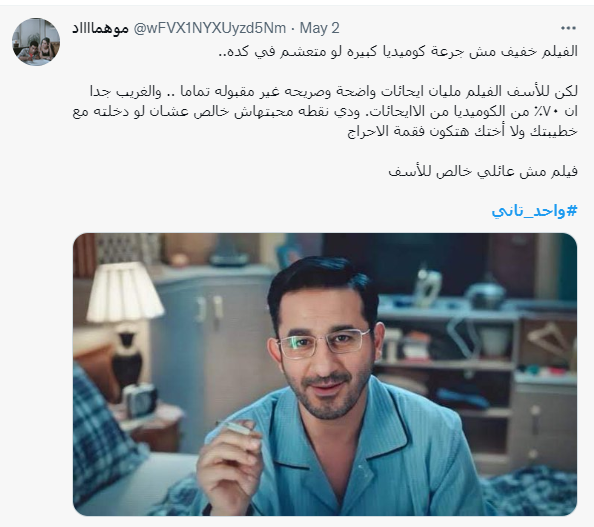594x527 pixels.
Task: Click the white lampshade in the photo
Action: point(124,292)
